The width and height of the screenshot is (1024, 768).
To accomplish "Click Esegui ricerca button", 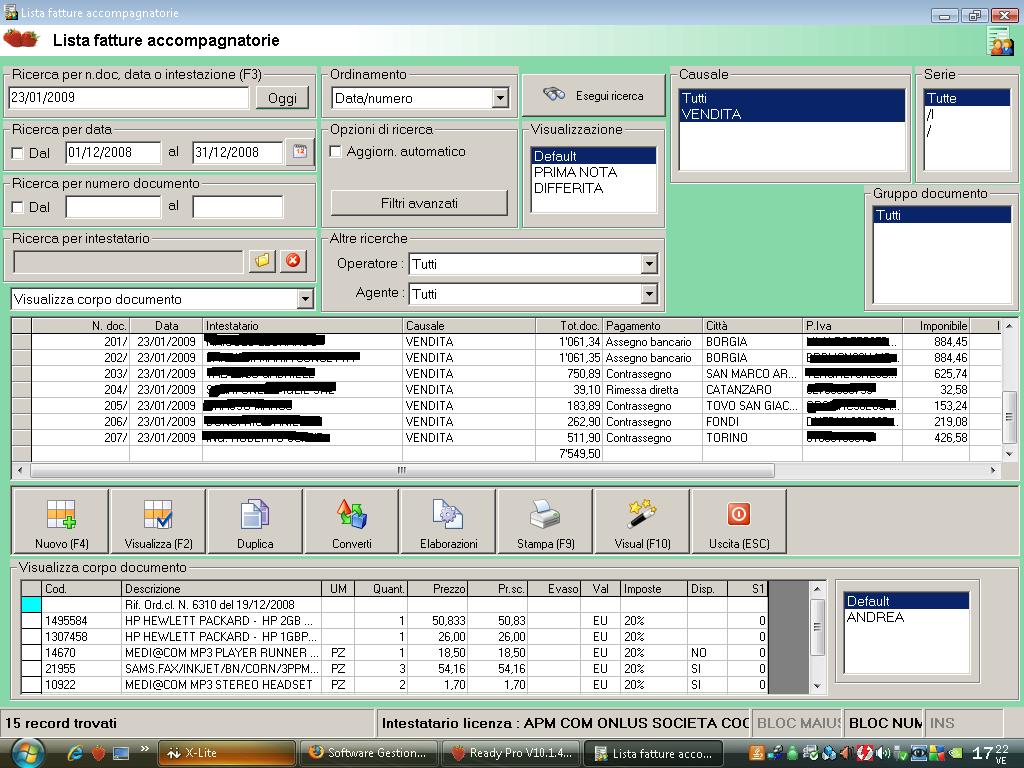I will 594,95.
